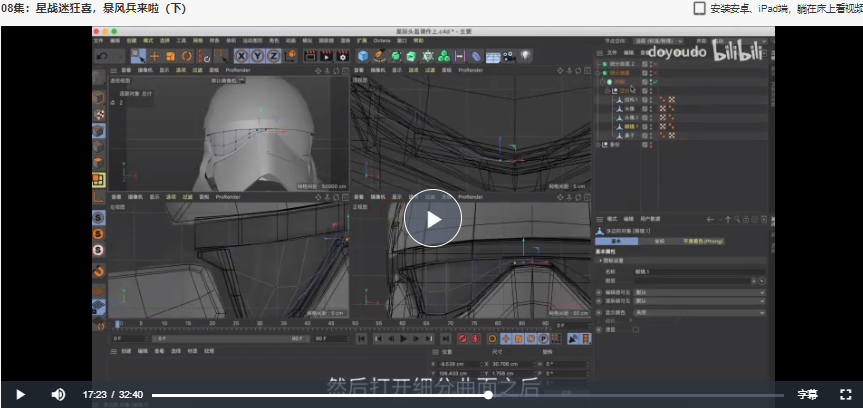Open Render Settings clapperboard with gear
Image resolution: width=863 pixels, height=408 pixels.
(343, 56)
